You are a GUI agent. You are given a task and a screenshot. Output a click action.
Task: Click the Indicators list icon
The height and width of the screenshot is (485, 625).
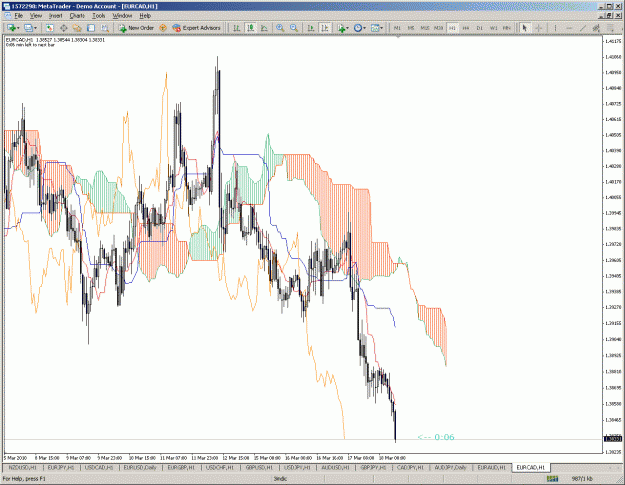pyautogui.click(x=341, y=28)
